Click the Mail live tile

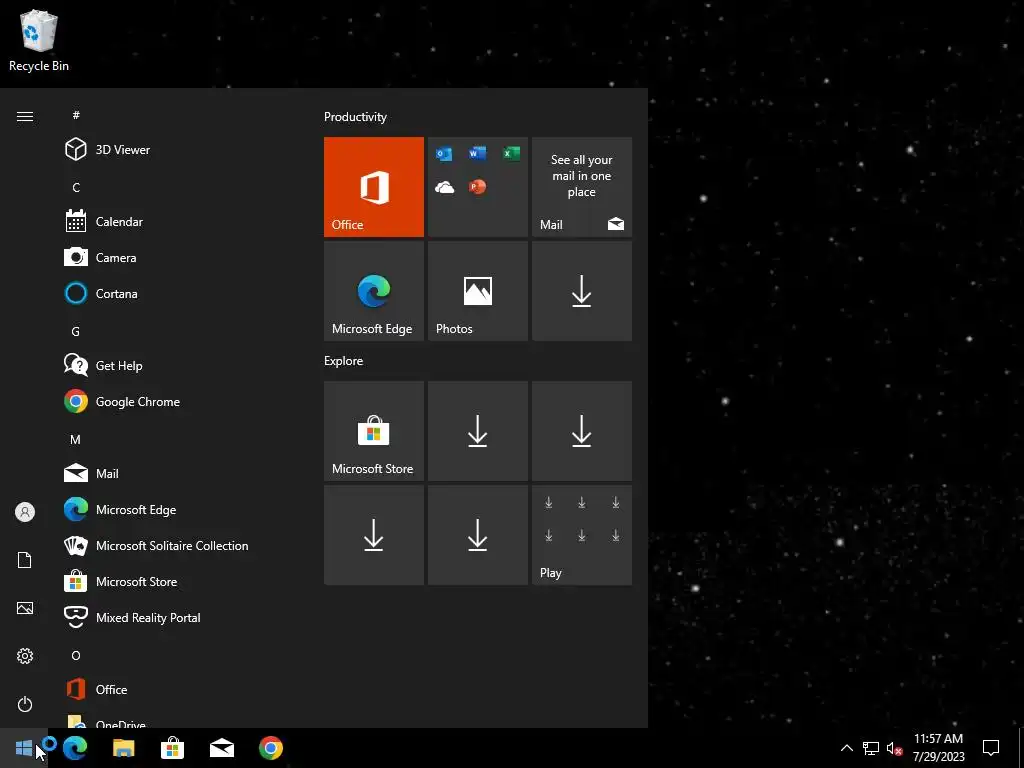[x=582, y=187]
